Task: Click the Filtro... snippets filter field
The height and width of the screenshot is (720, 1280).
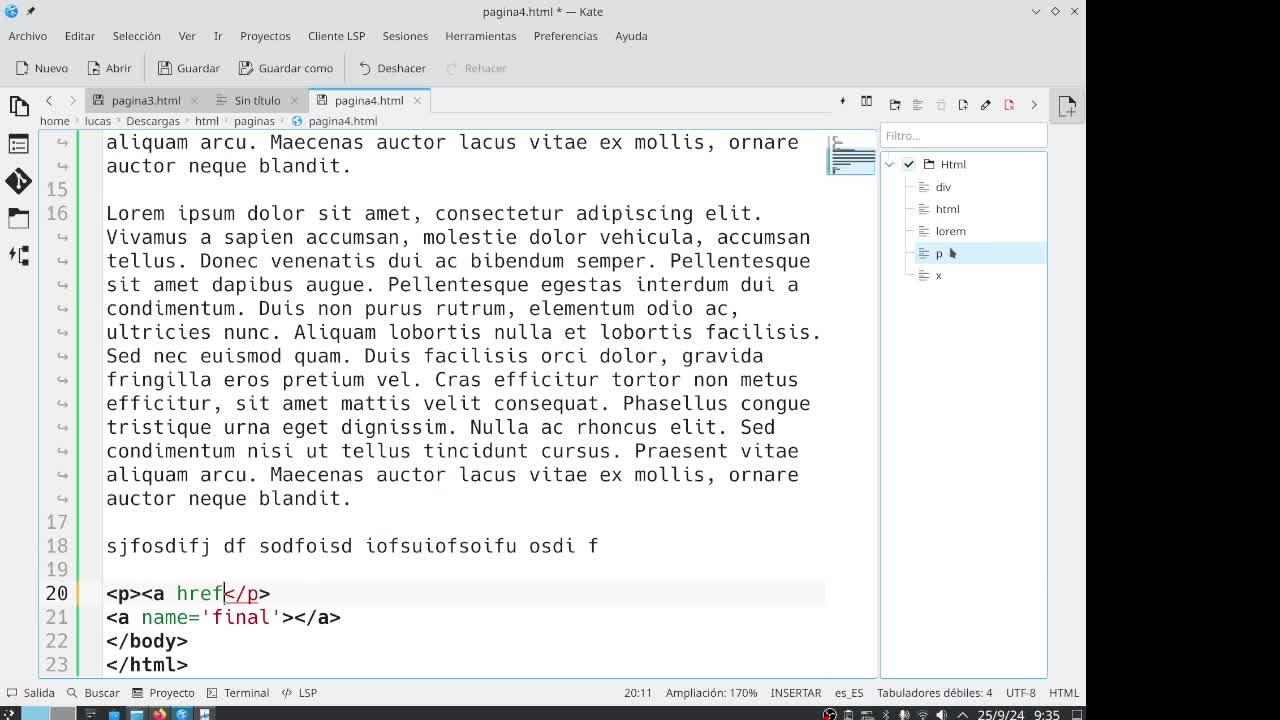Action: coord(963,136)
